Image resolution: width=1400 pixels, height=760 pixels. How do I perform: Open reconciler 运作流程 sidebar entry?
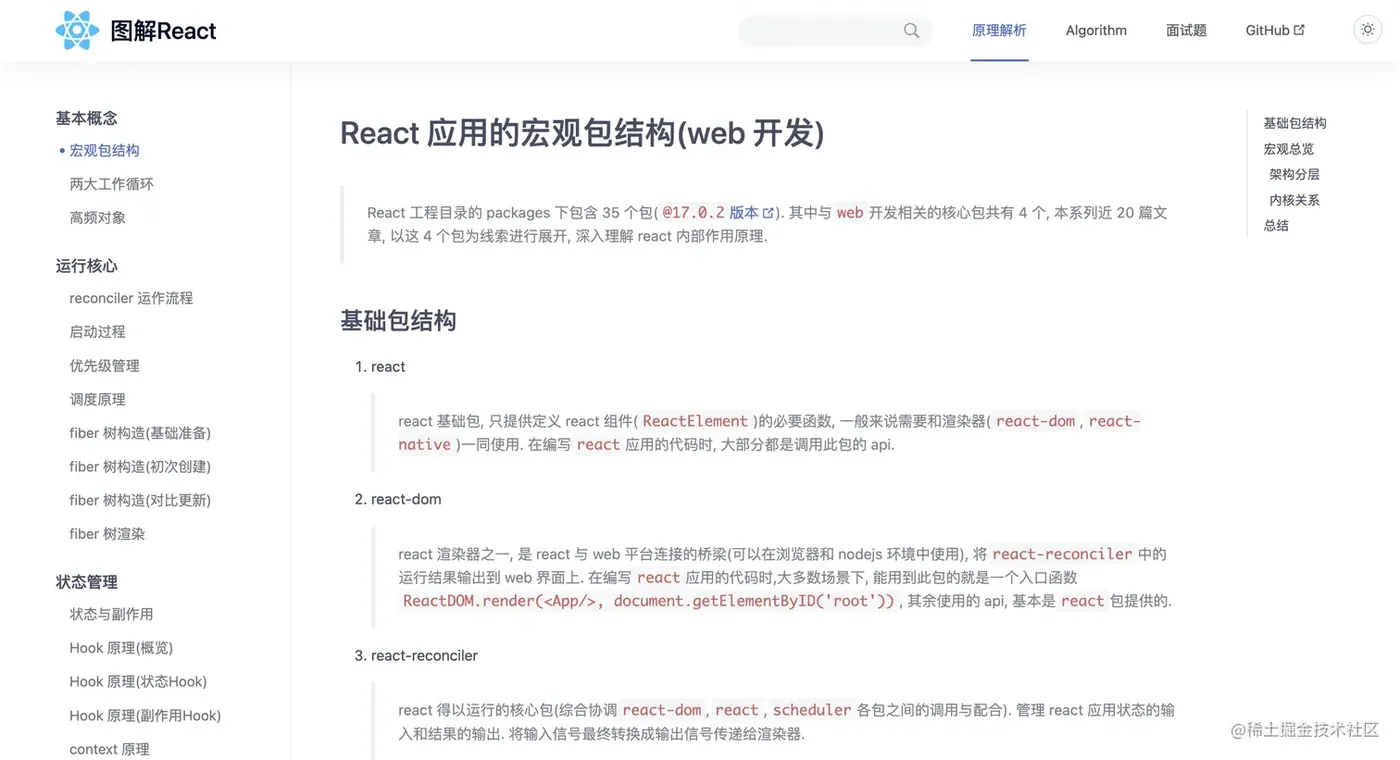131,298
